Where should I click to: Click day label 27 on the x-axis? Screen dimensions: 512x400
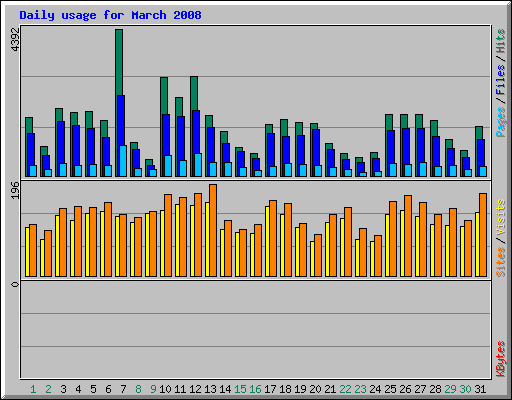click(420, 389)
